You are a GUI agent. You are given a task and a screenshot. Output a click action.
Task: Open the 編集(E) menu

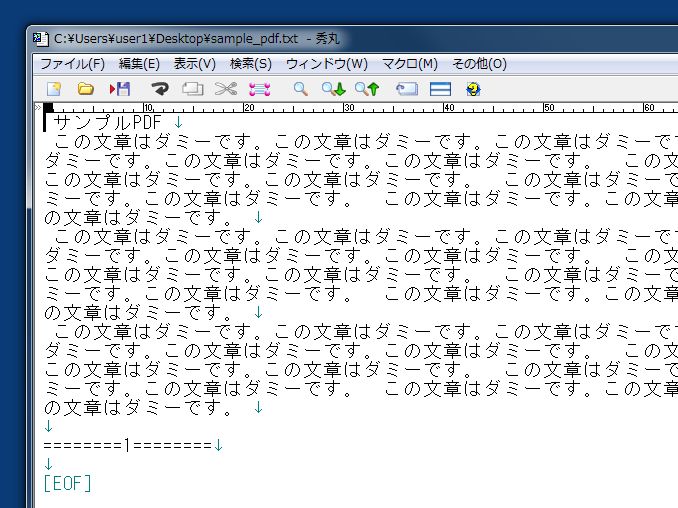pos(139,64)
